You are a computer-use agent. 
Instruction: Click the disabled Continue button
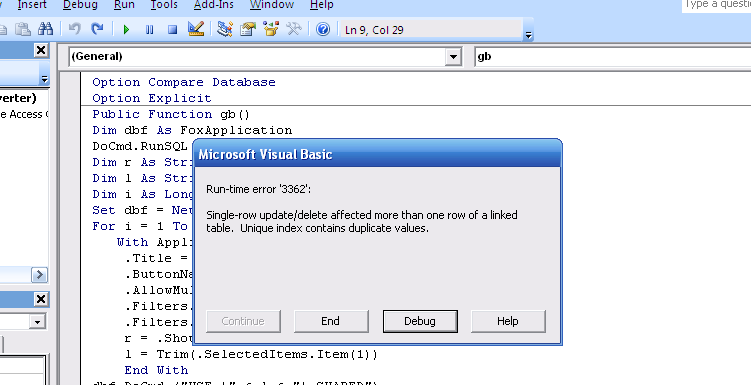click(x=243, y=321)
